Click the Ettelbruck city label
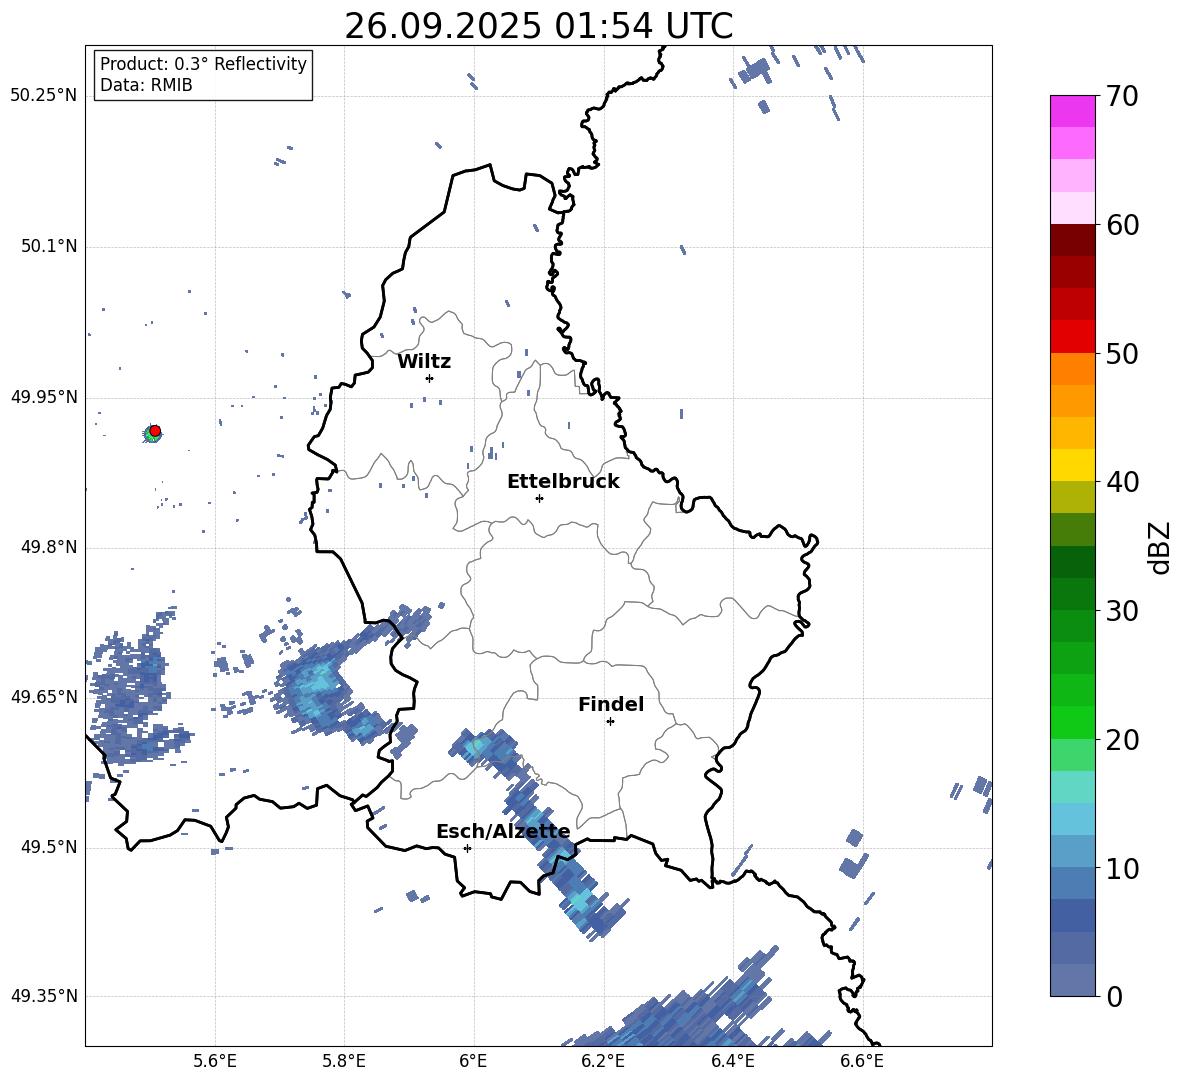 coord(563,482)
